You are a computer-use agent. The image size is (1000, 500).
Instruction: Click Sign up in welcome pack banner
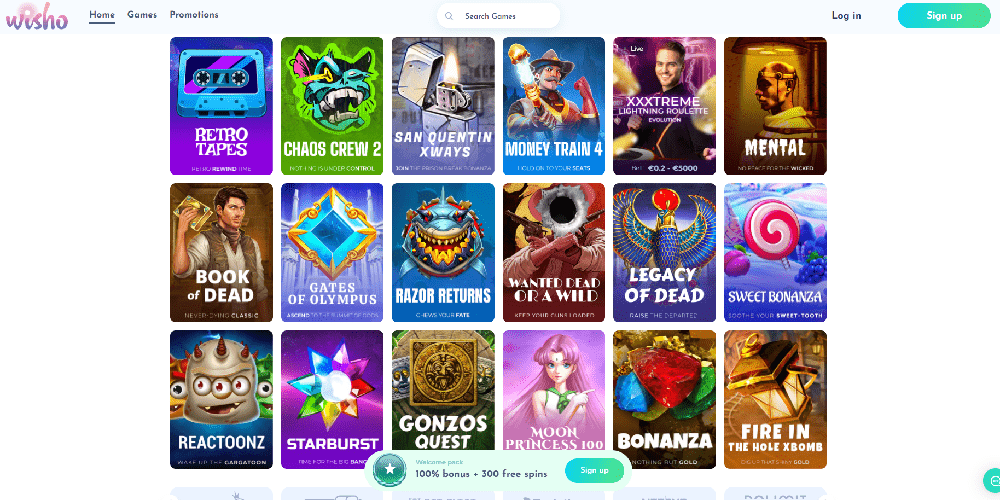pos(594,470)
